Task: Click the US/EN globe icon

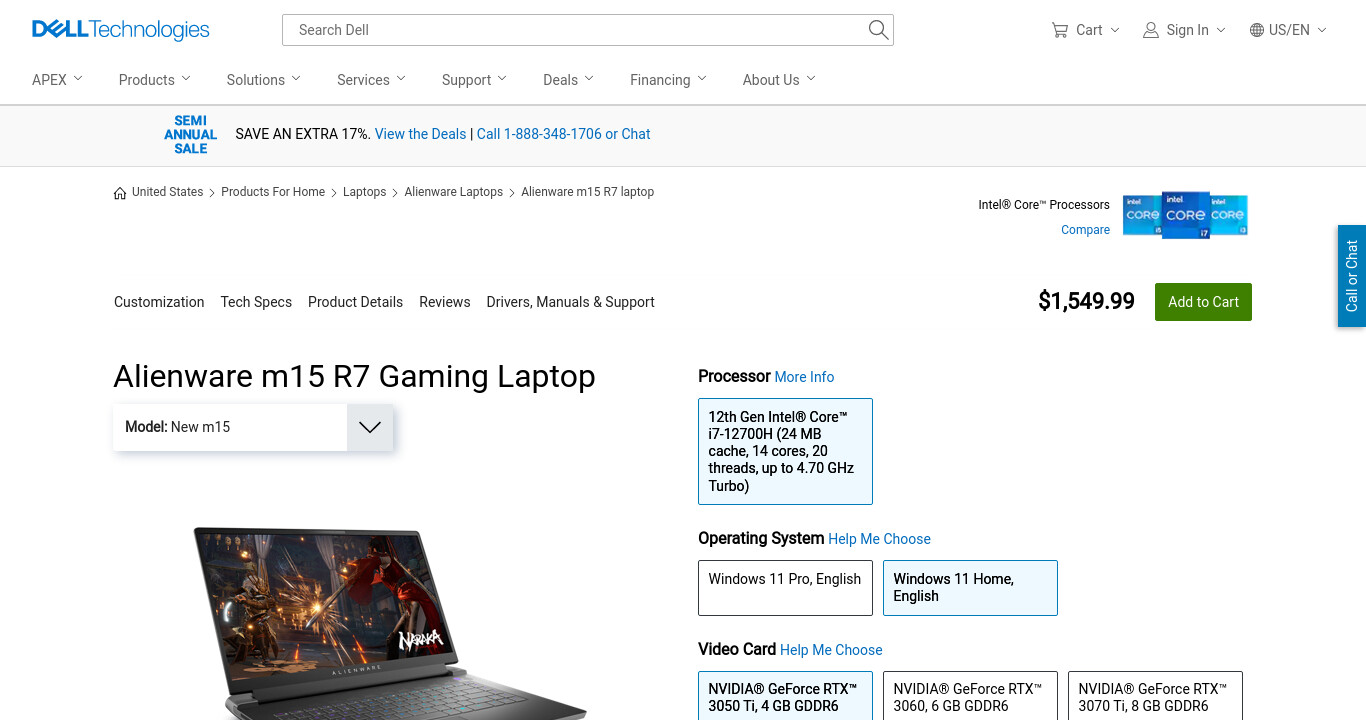Action: click(1257, 30)
